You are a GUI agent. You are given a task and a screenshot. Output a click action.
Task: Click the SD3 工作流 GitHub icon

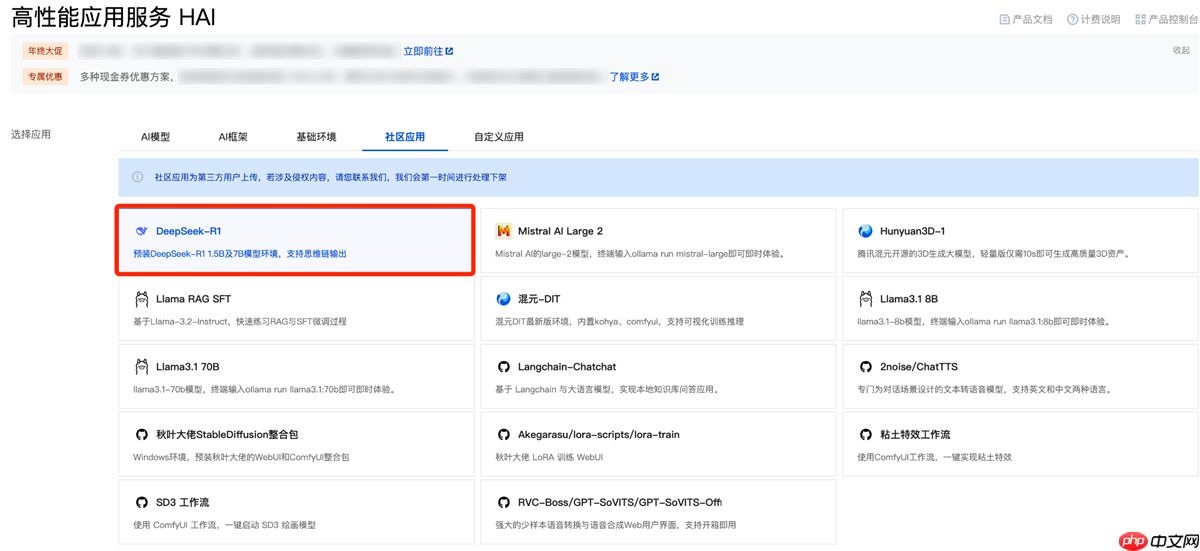(142, 503)
